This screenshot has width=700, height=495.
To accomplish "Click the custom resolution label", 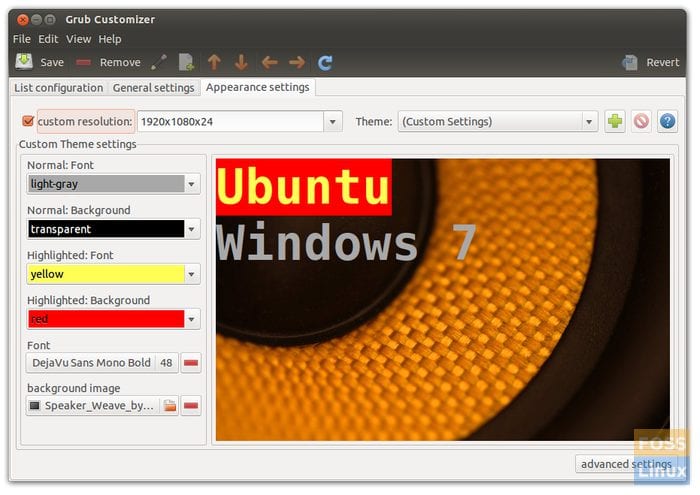I will click(85, 121).
